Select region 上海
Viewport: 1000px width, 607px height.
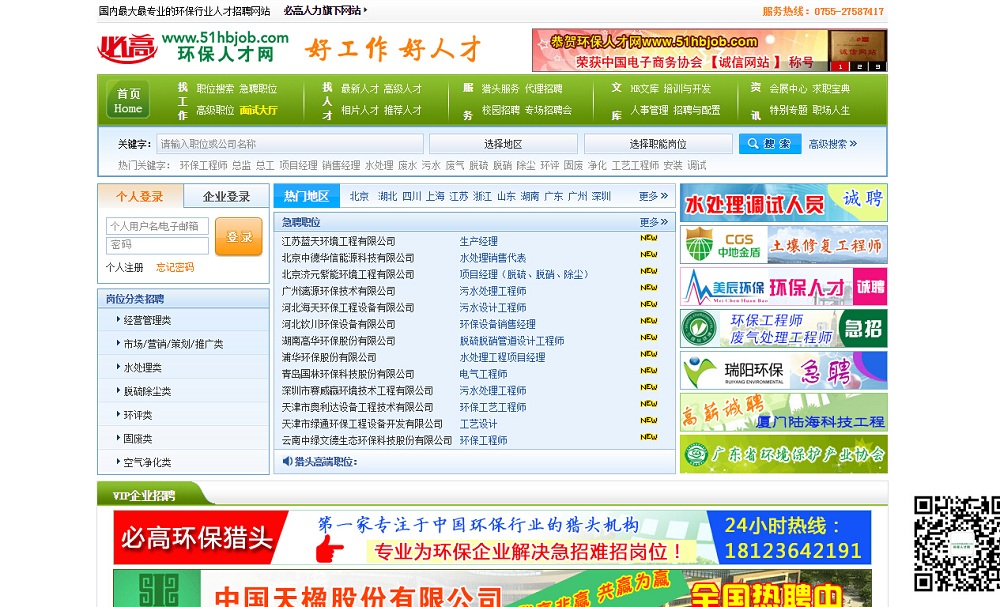[x=435, y=196]
